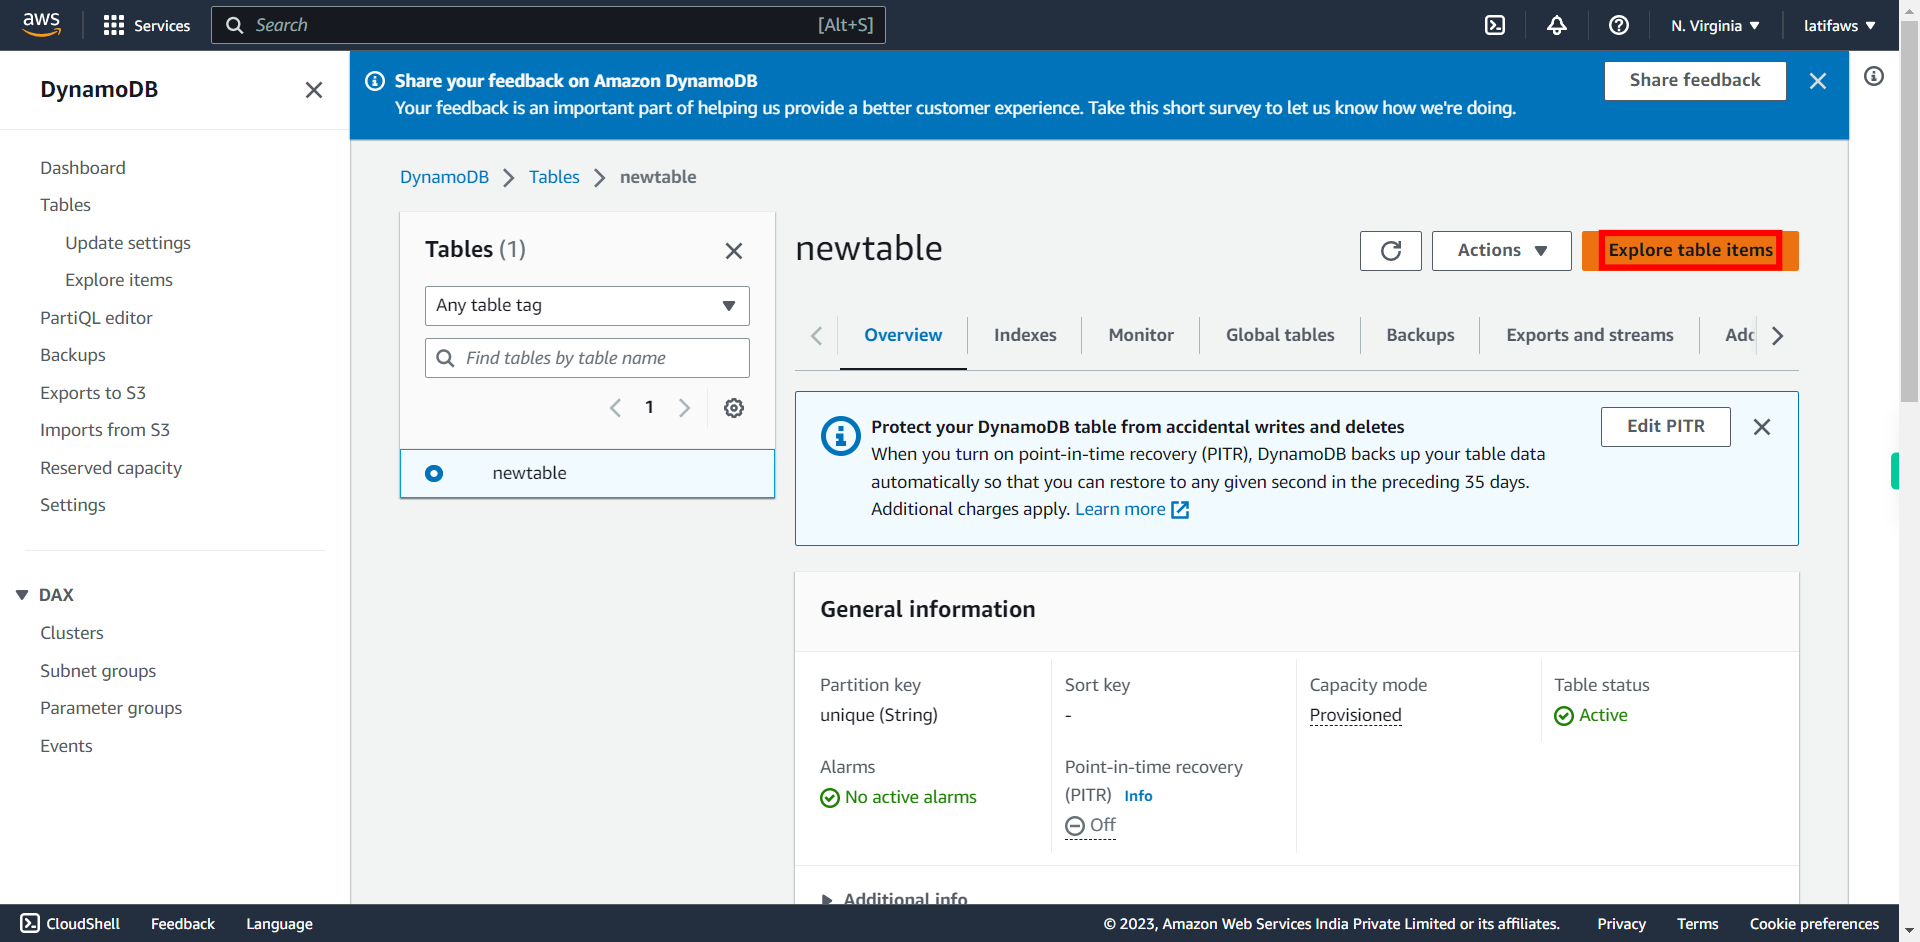This screenshot has width=1920, height=942.
Task: Switch to the Indexes tab
Action: [1025, 335]
